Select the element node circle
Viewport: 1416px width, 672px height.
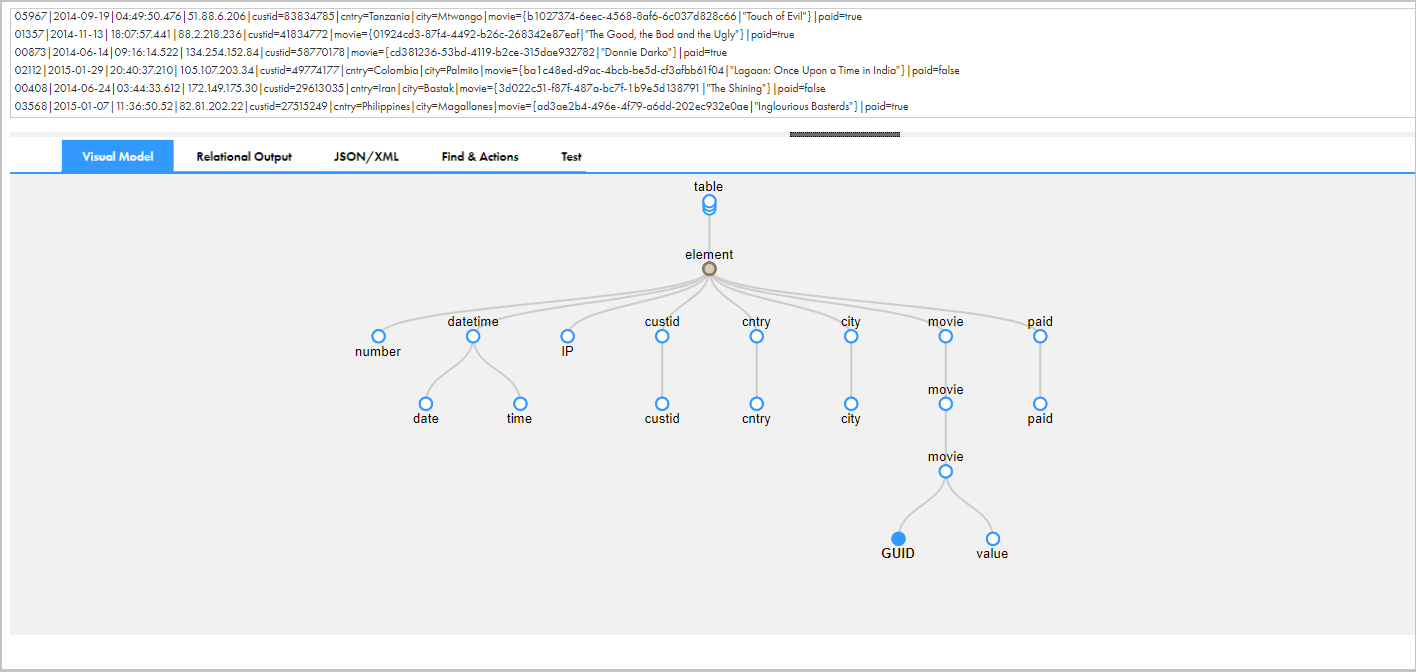point(709,269)
